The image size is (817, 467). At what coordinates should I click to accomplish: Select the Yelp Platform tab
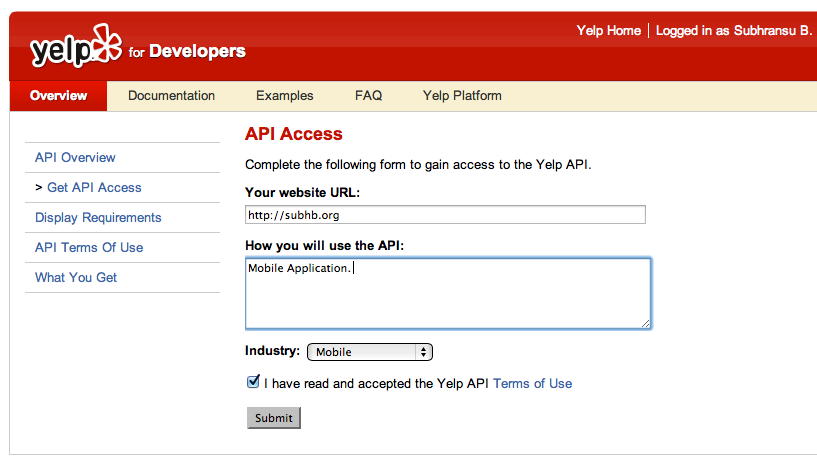click(462, 95)
